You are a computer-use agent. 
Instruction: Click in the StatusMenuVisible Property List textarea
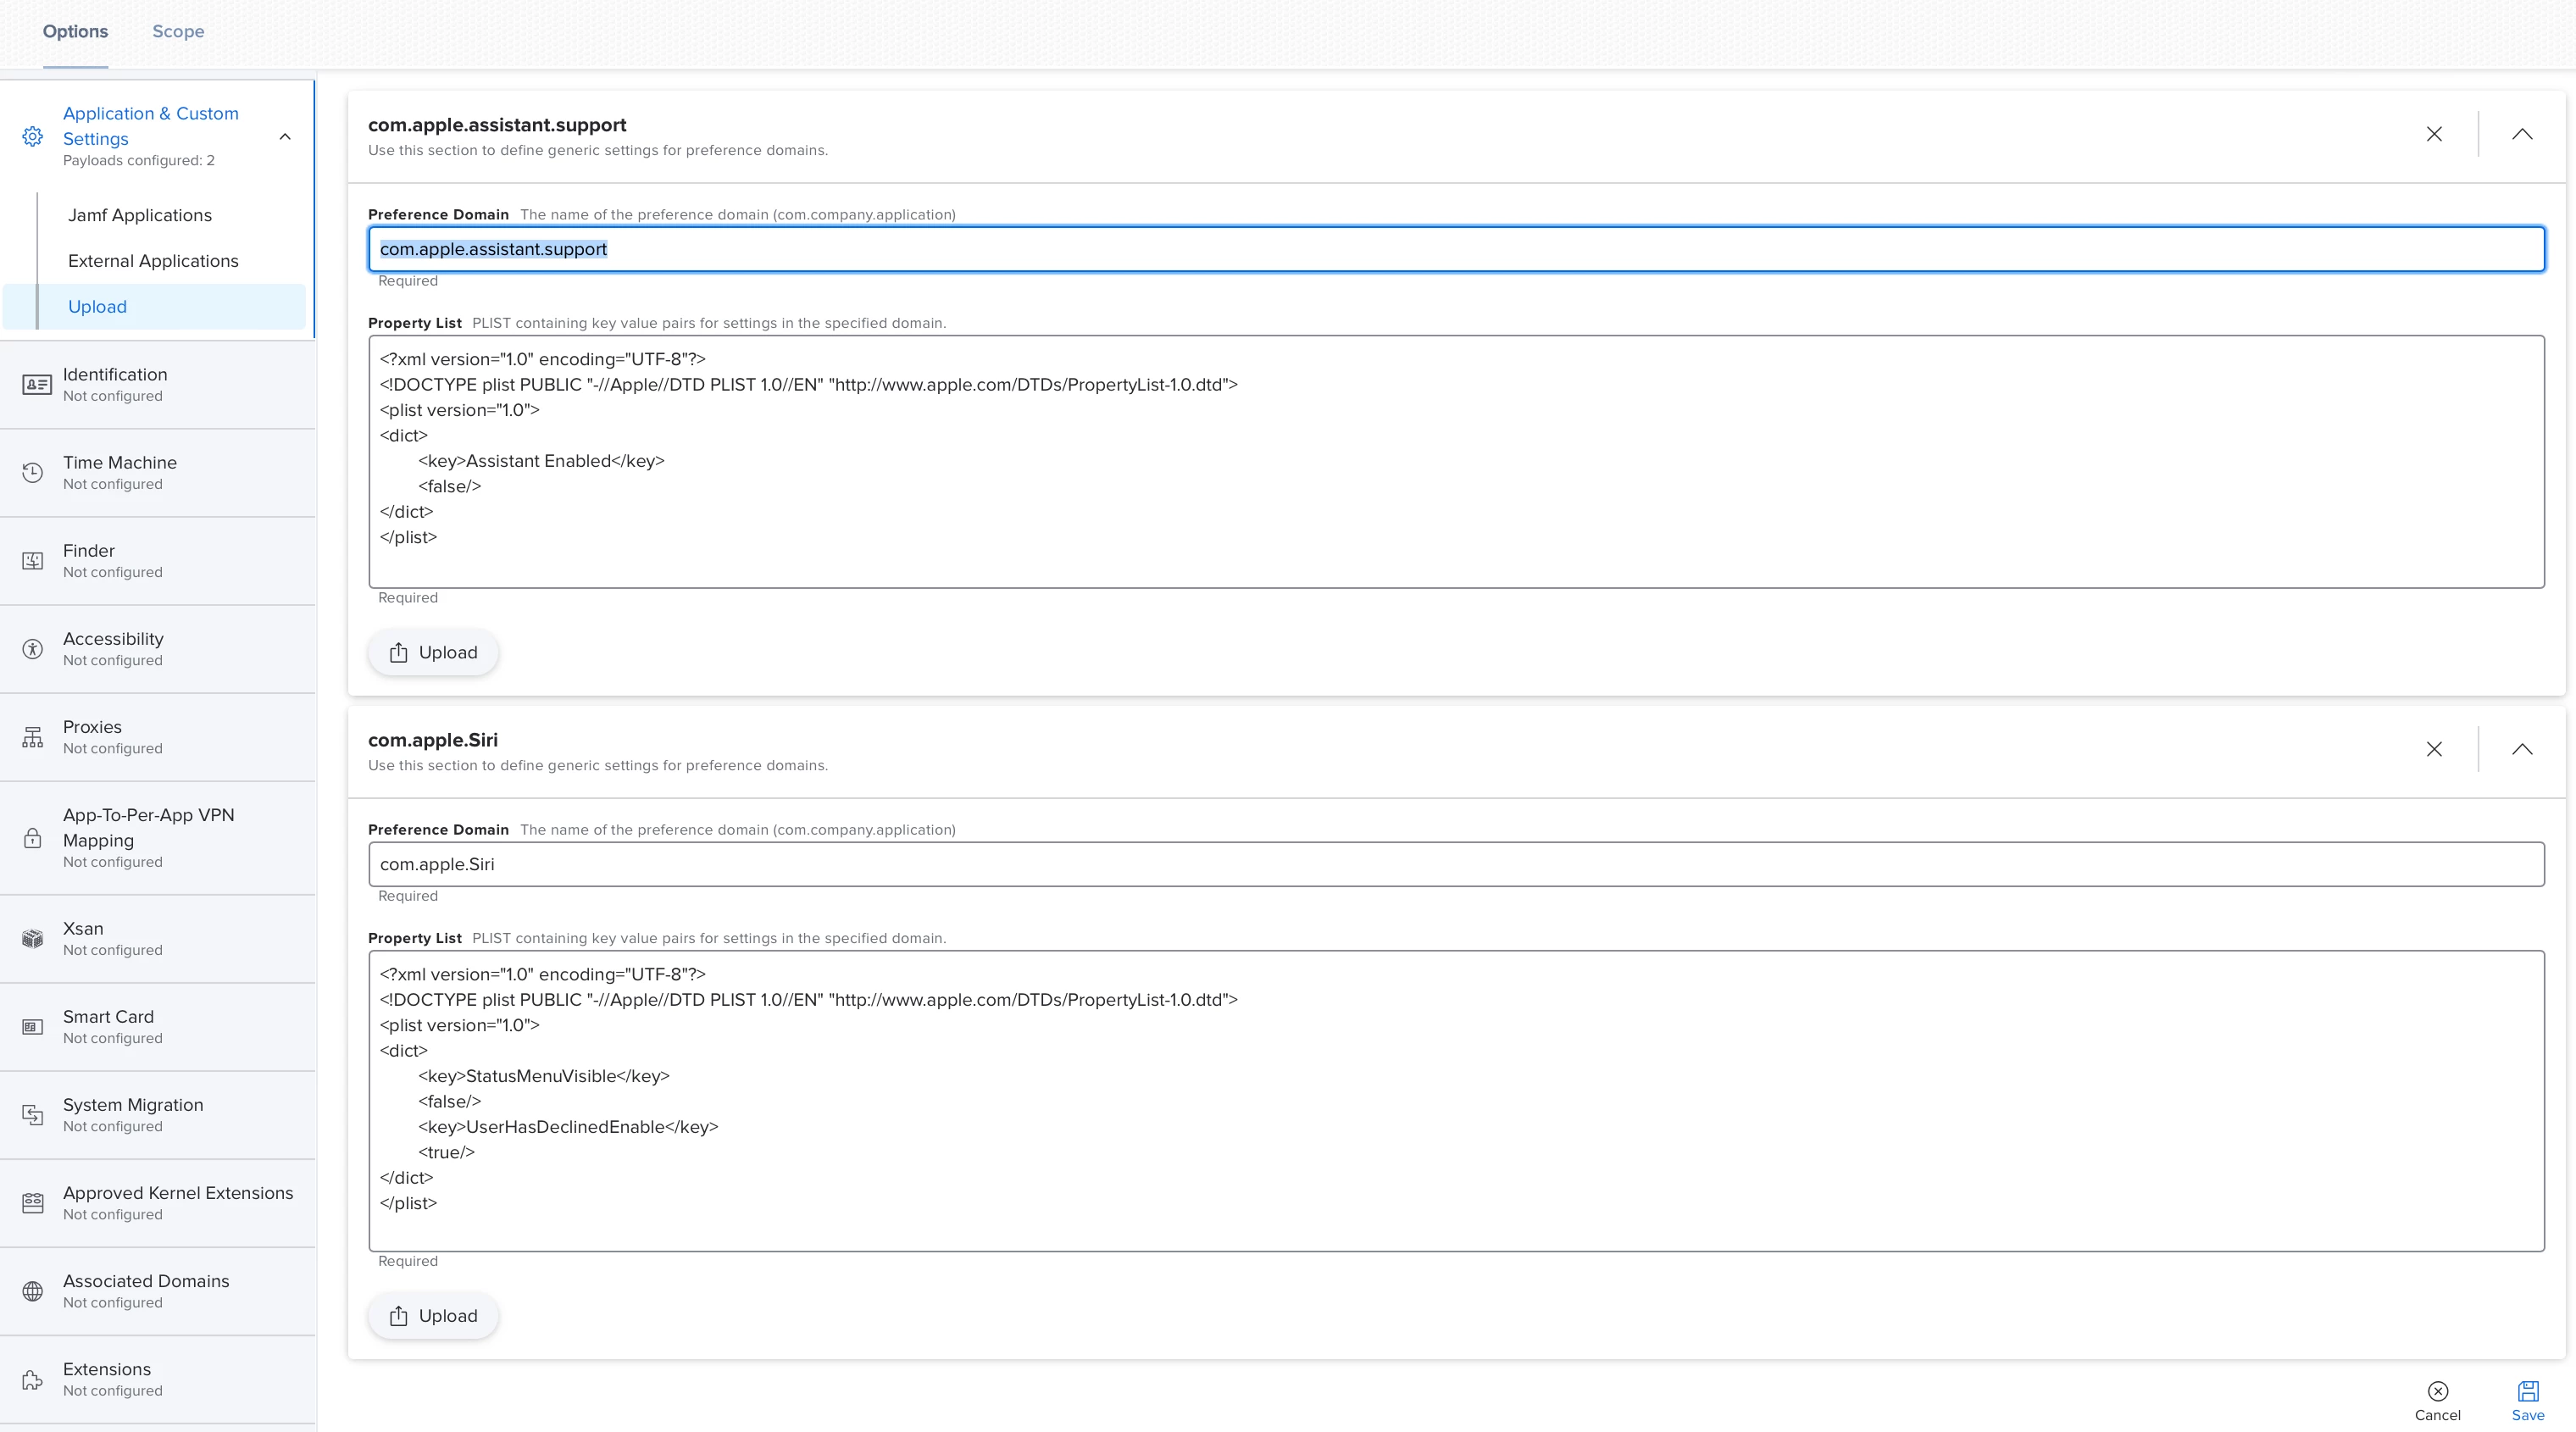[1456, 1101]
